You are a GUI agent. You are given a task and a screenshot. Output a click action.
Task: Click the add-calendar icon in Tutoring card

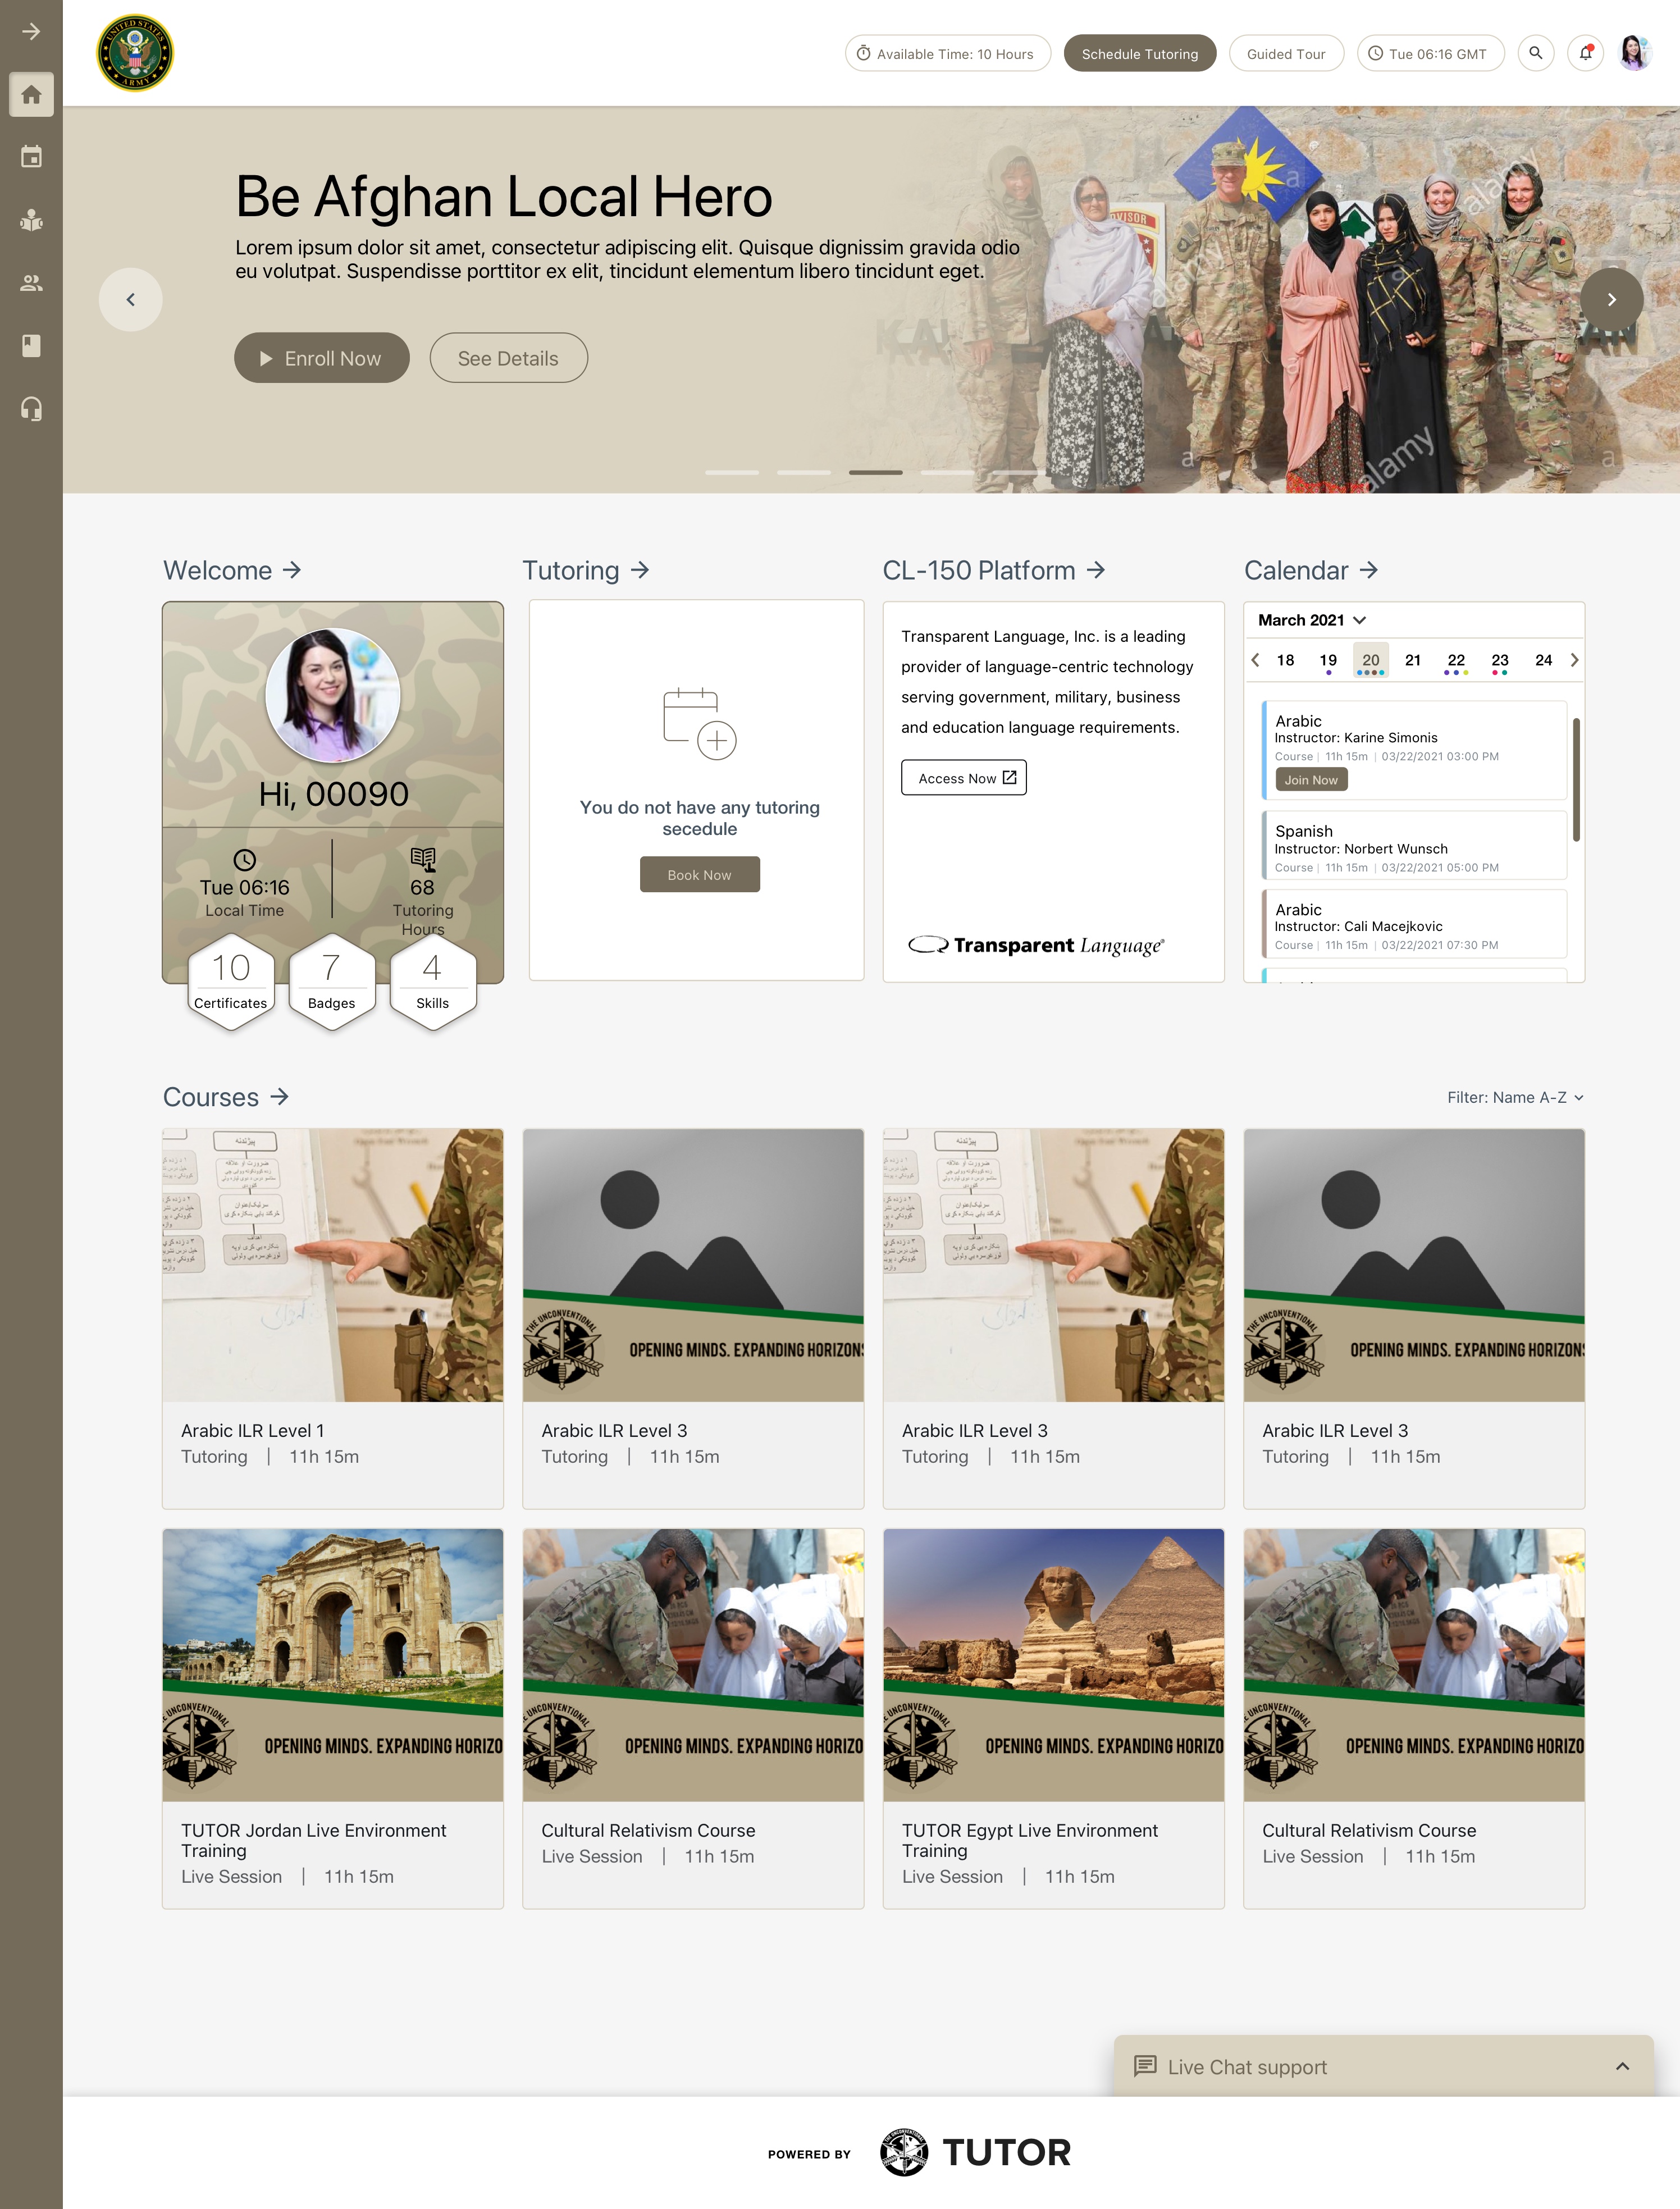coord(699,724)
